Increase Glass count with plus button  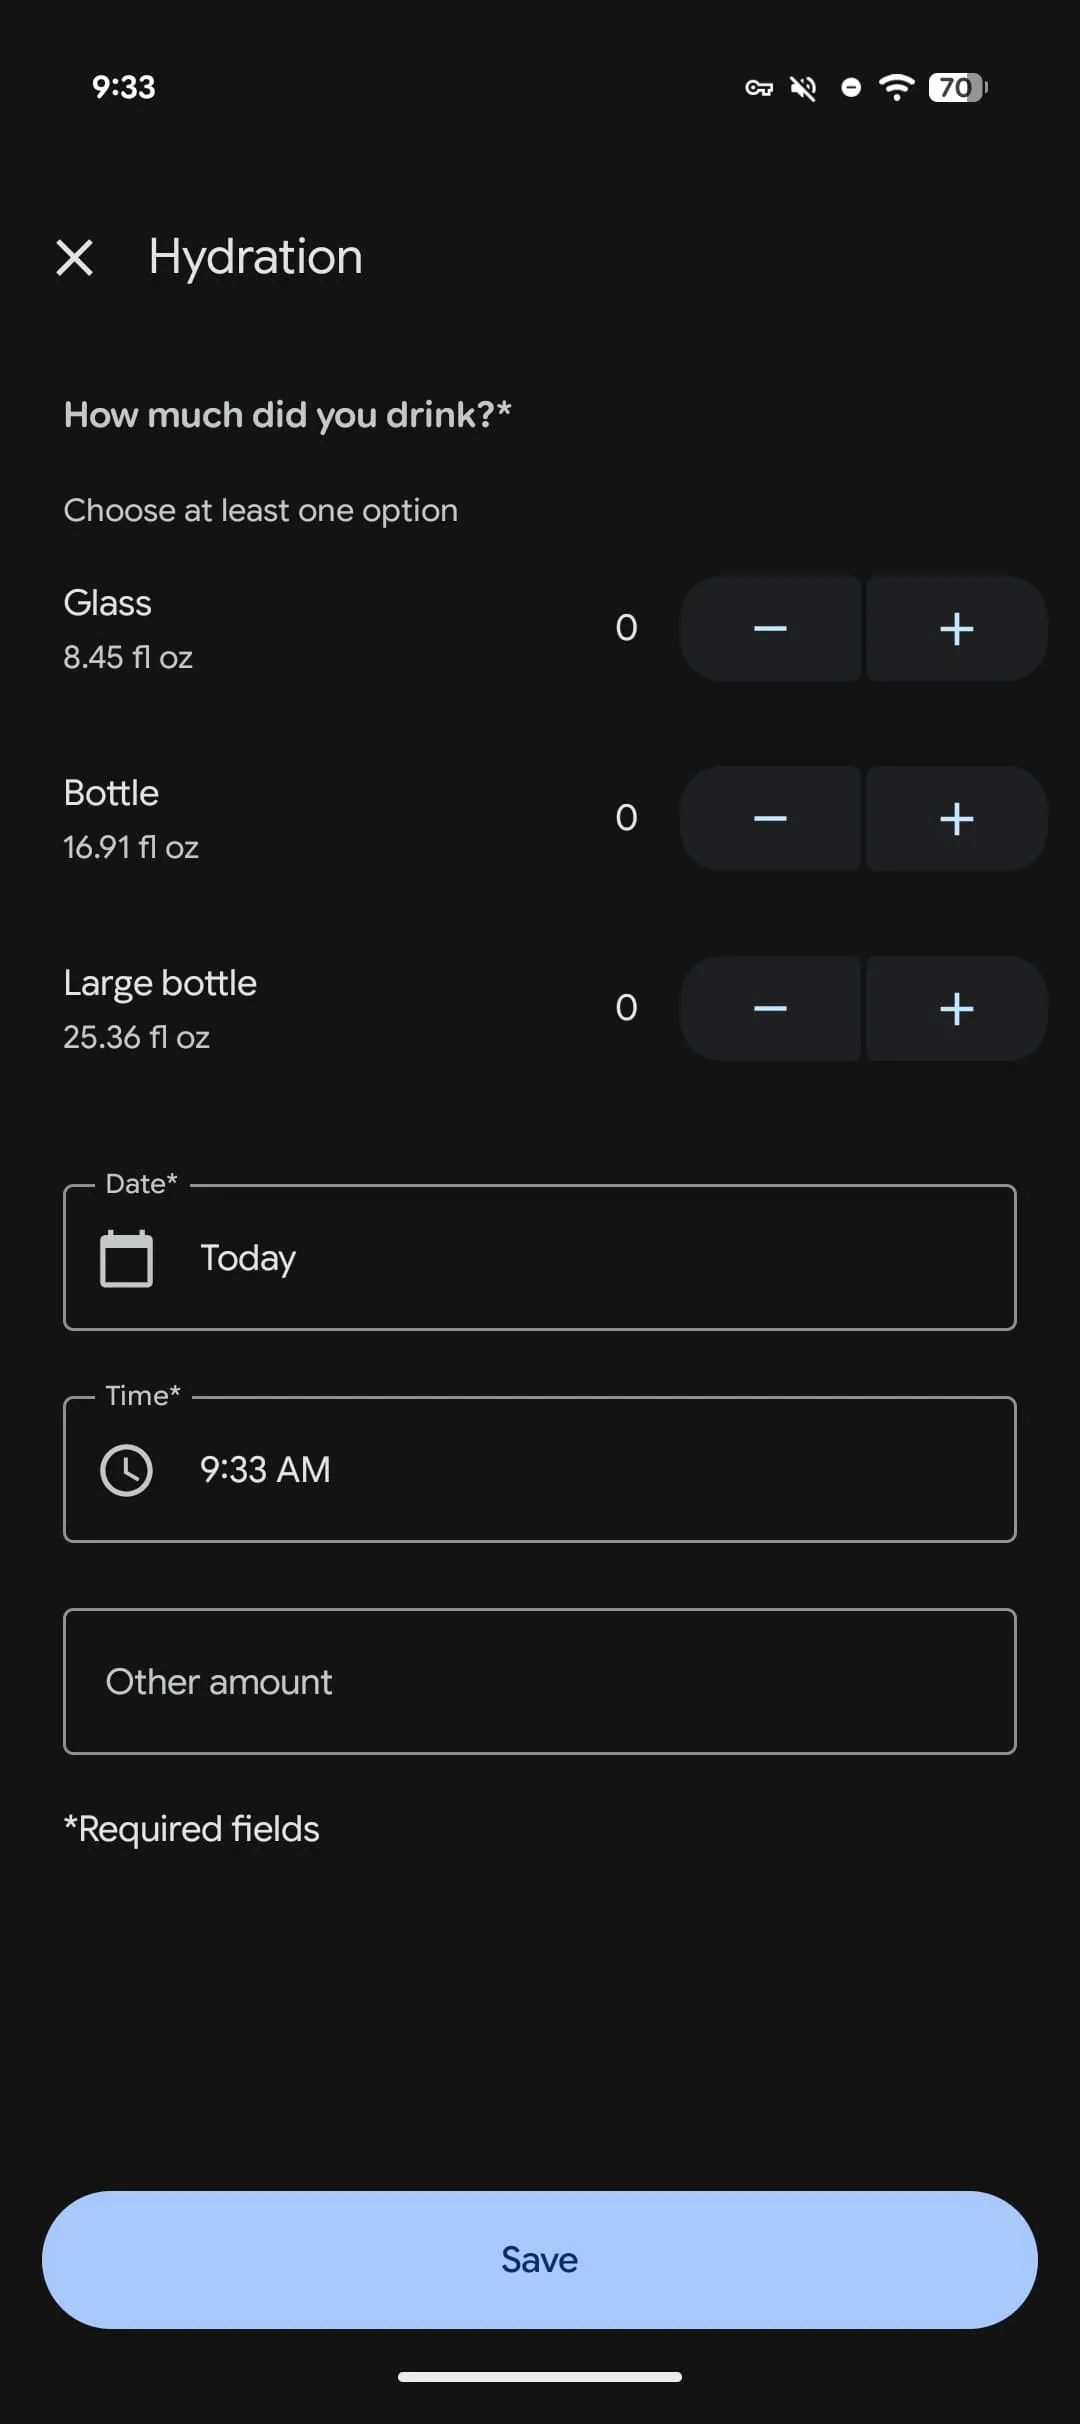pos(956,629)
